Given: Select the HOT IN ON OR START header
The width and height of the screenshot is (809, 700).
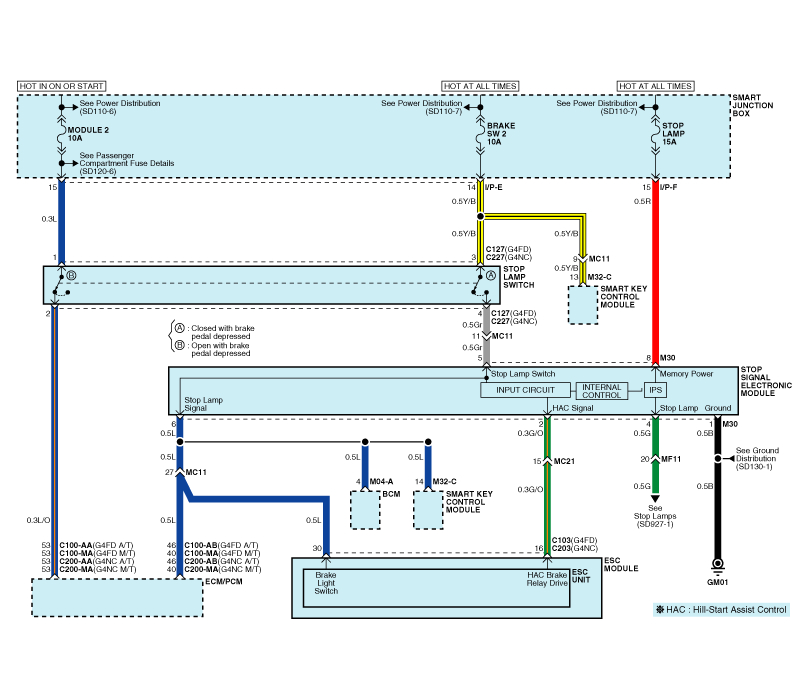Looking at the screenshot, I should 62,86.
